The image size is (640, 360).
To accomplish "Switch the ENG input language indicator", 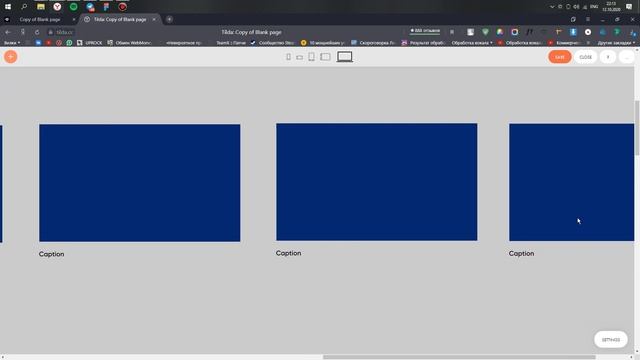I will pyautogui.click(x=594, y=7).
